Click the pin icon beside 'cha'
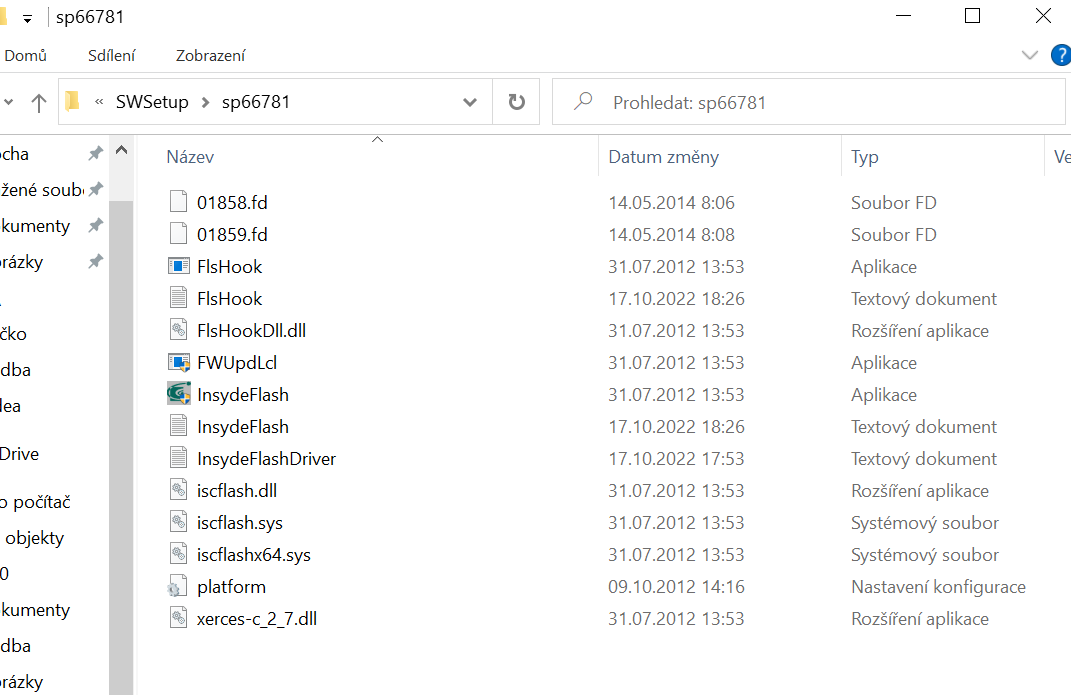 pos(96,154)
